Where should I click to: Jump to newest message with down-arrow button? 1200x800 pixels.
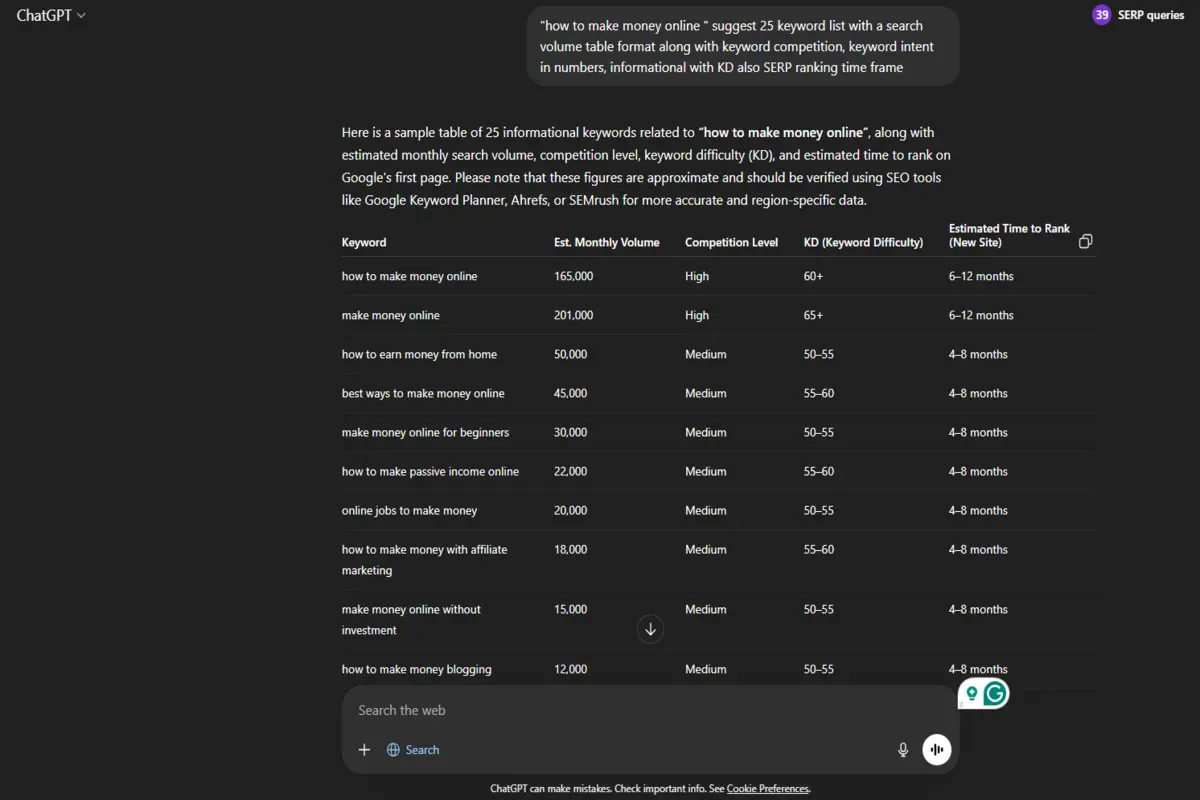point(650,629)
